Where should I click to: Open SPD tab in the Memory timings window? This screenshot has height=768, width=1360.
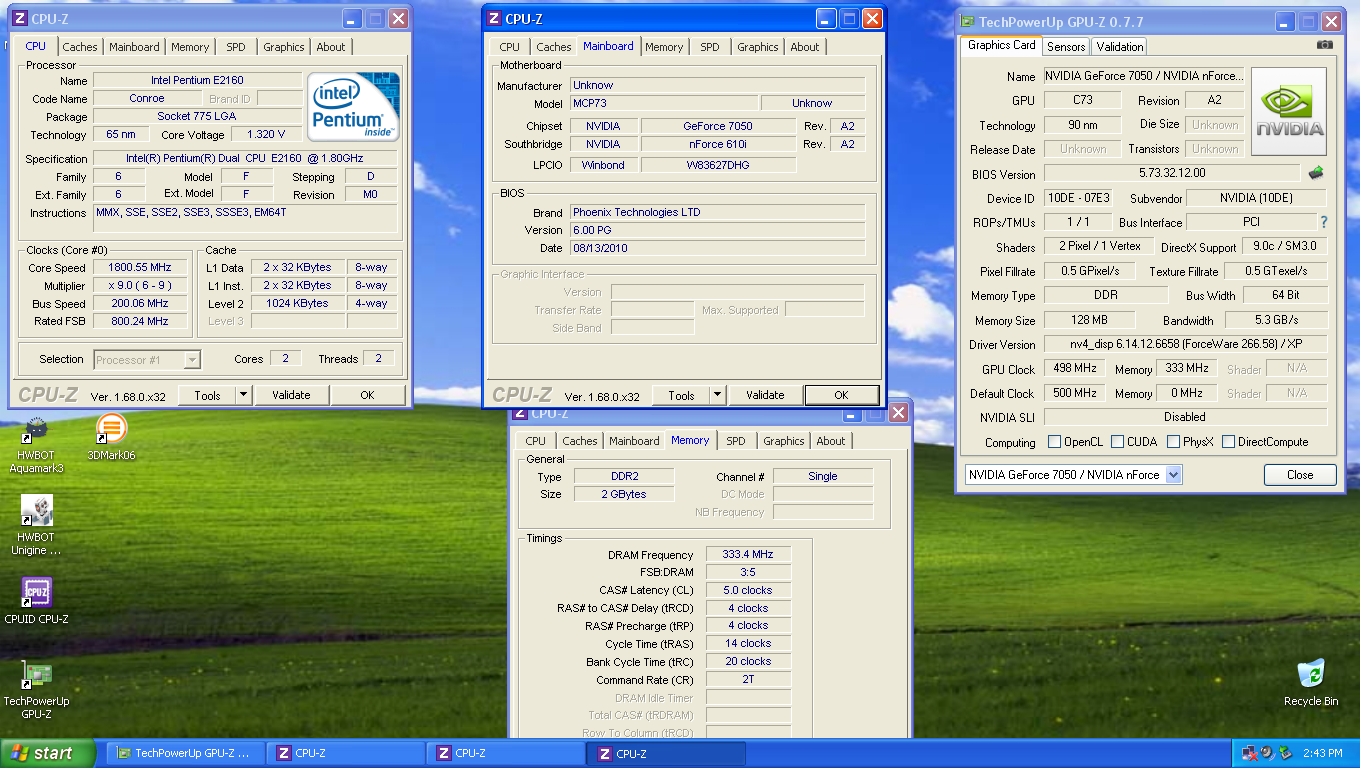click(x=736, y=441)
